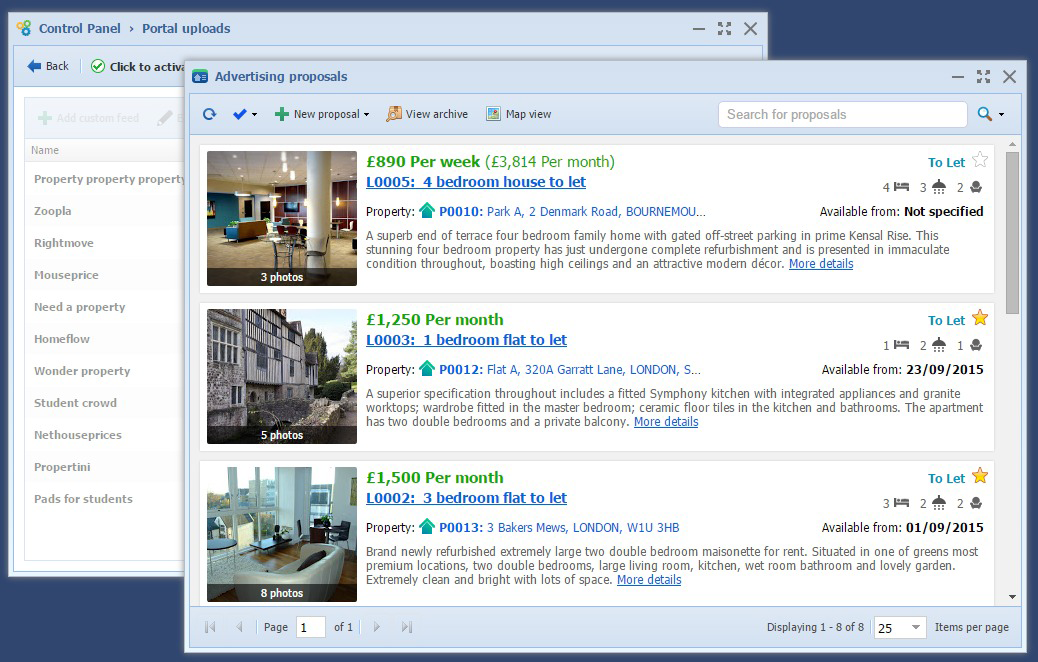The width and height of the screenshot is (1038, 662).
Task: Go to the next page arrow
Action: pos(377,627)
